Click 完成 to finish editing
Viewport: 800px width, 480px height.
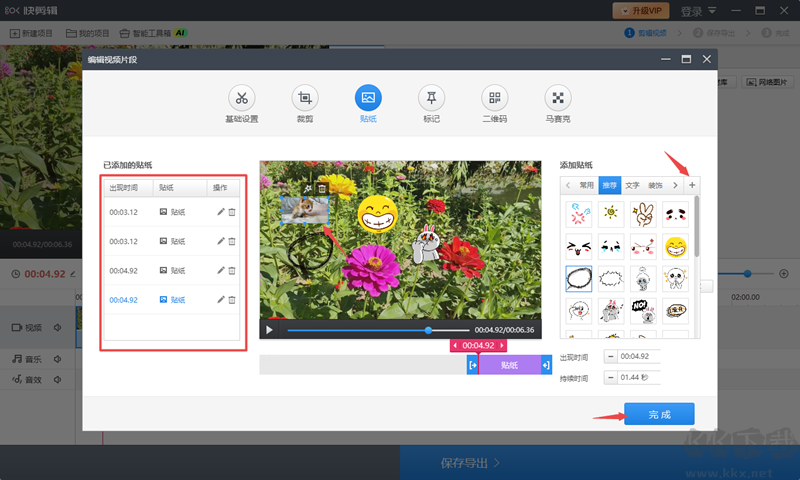tap(659, 414)
